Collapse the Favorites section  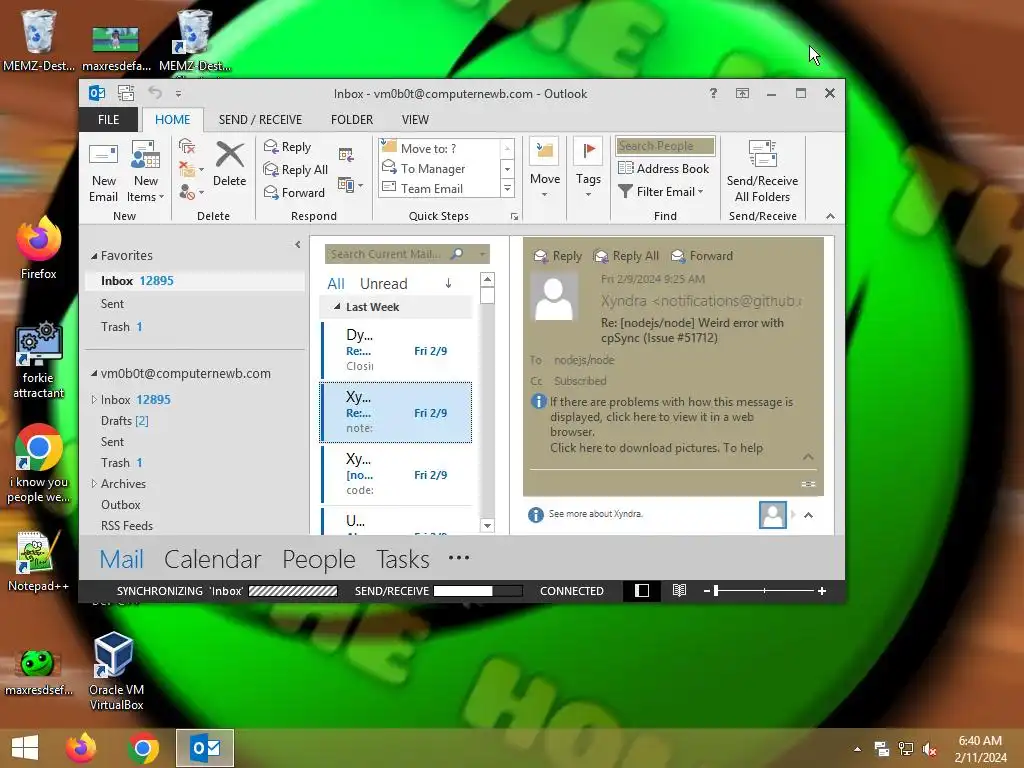tap(93, 256)
